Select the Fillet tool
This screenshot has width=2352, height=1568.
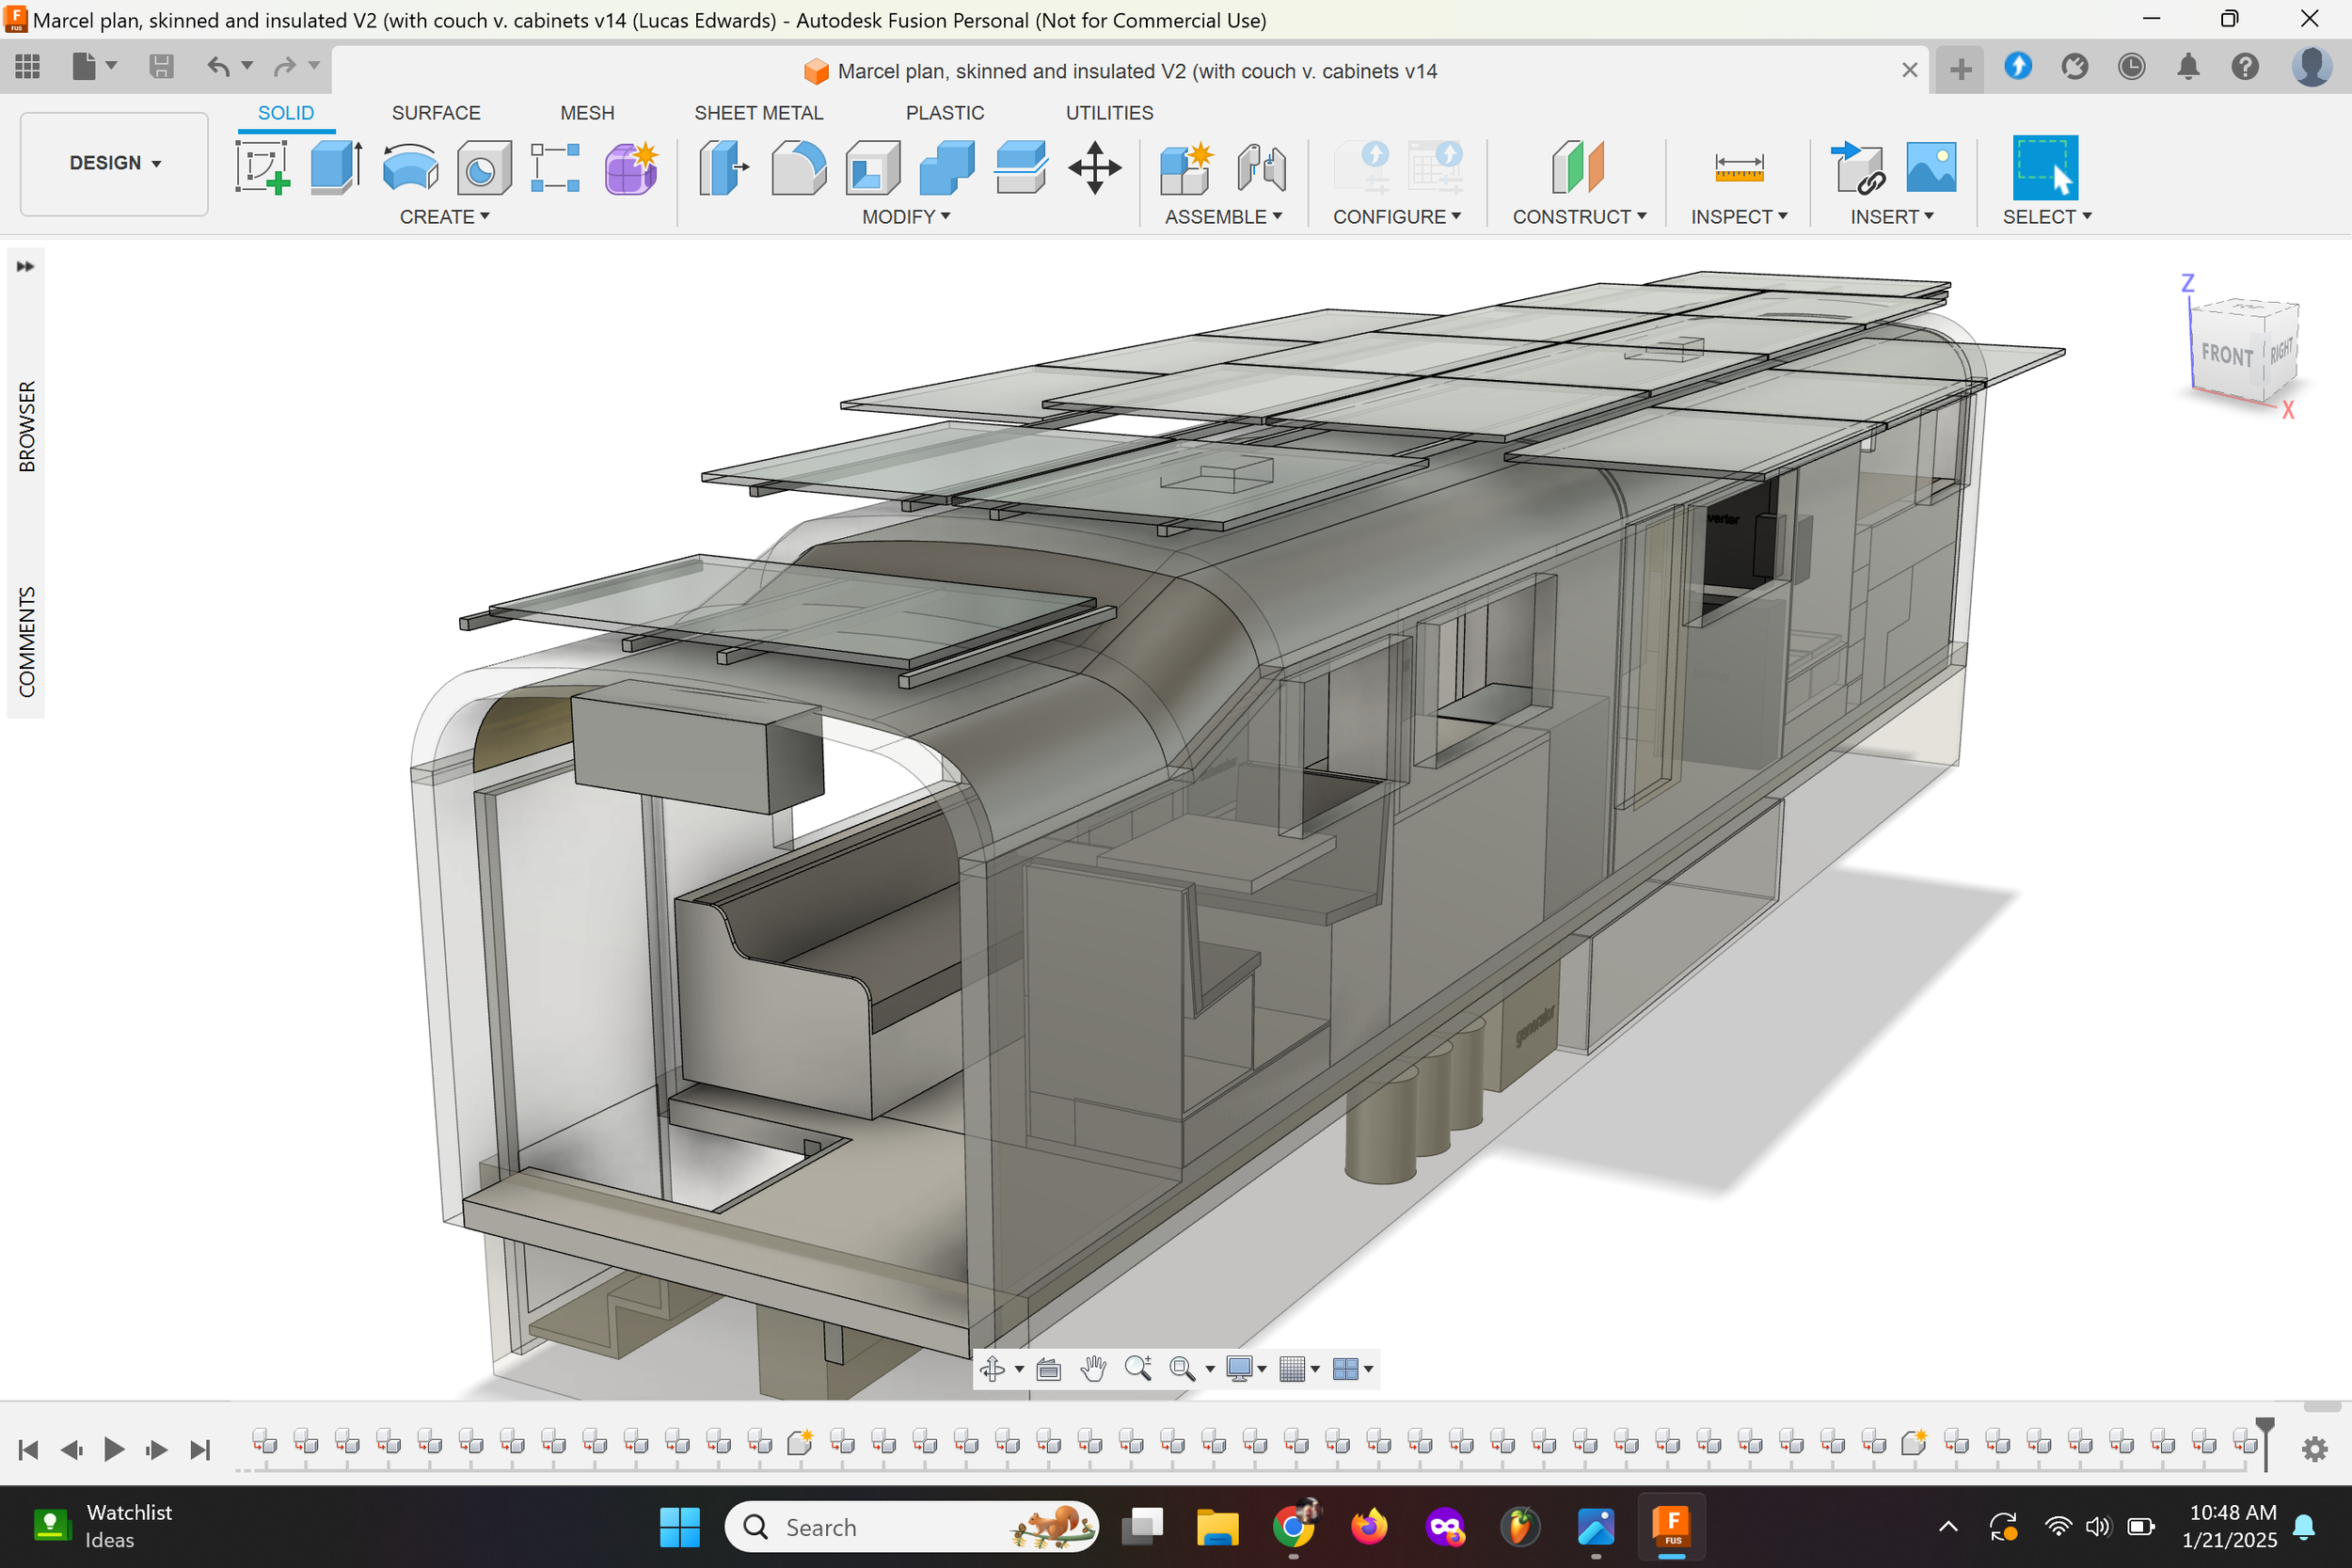coord(798,167)
